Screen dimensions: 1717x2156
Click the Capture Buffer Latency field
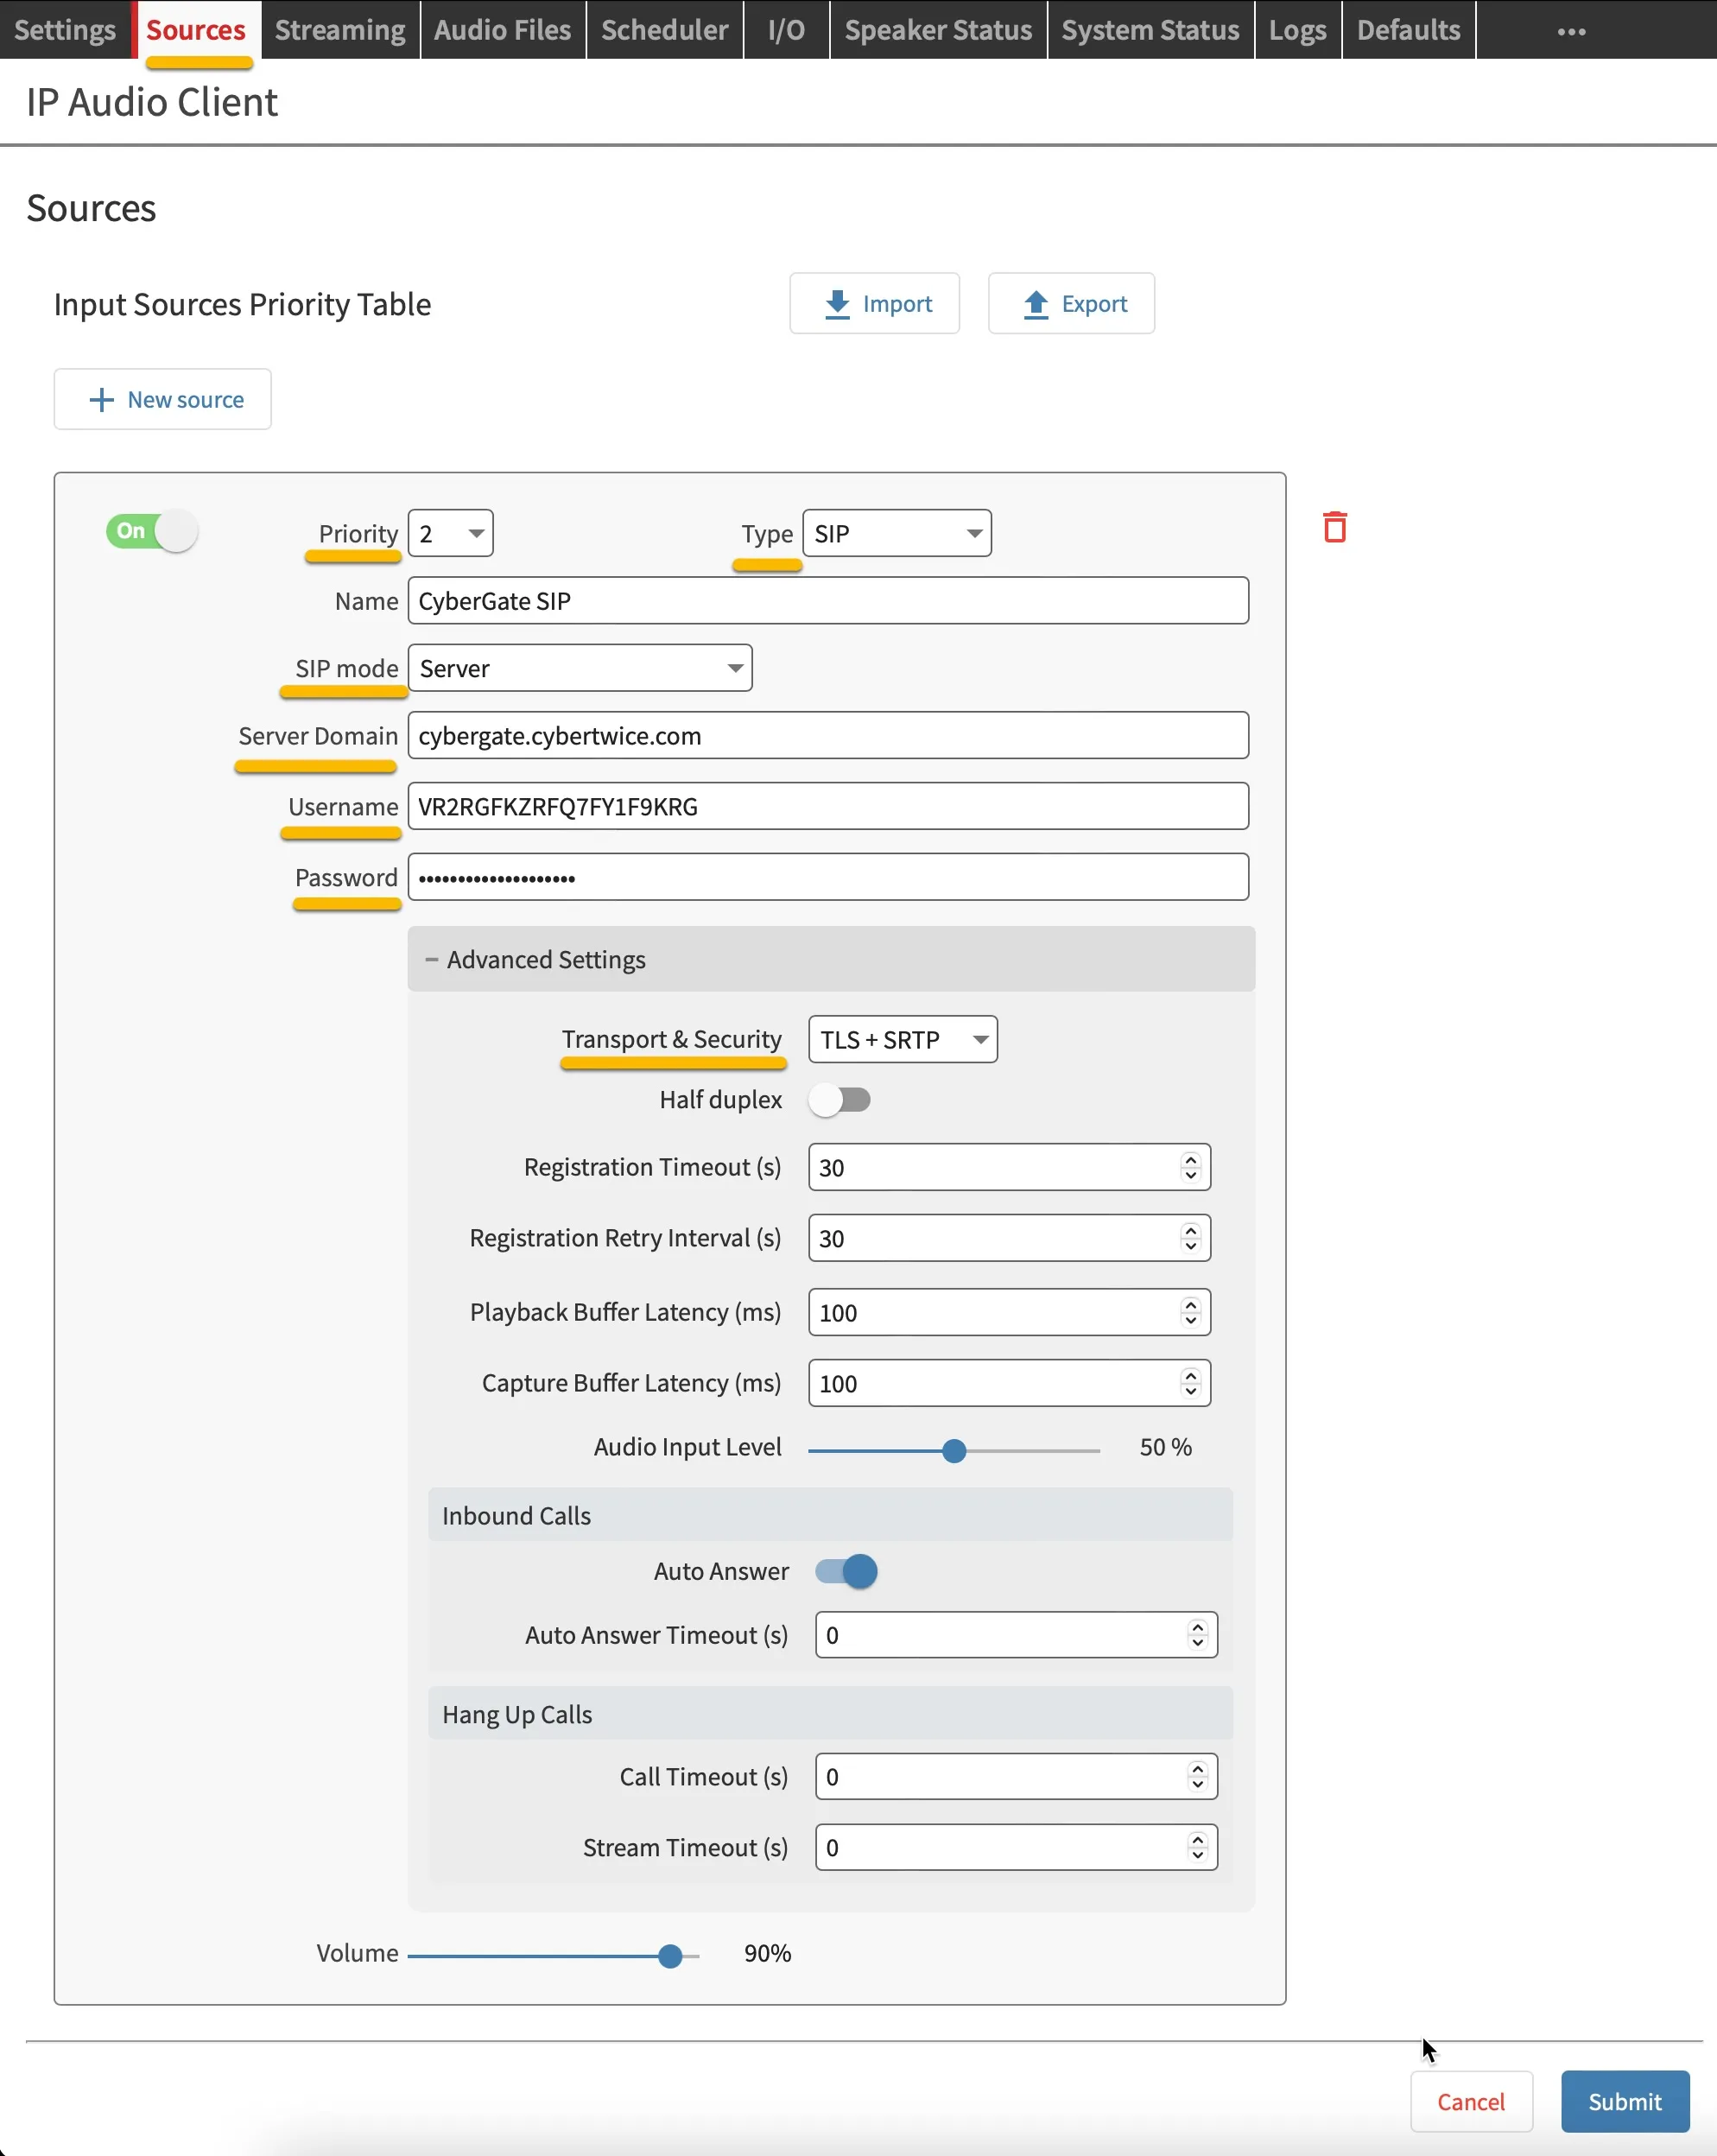(1009, 1383)
